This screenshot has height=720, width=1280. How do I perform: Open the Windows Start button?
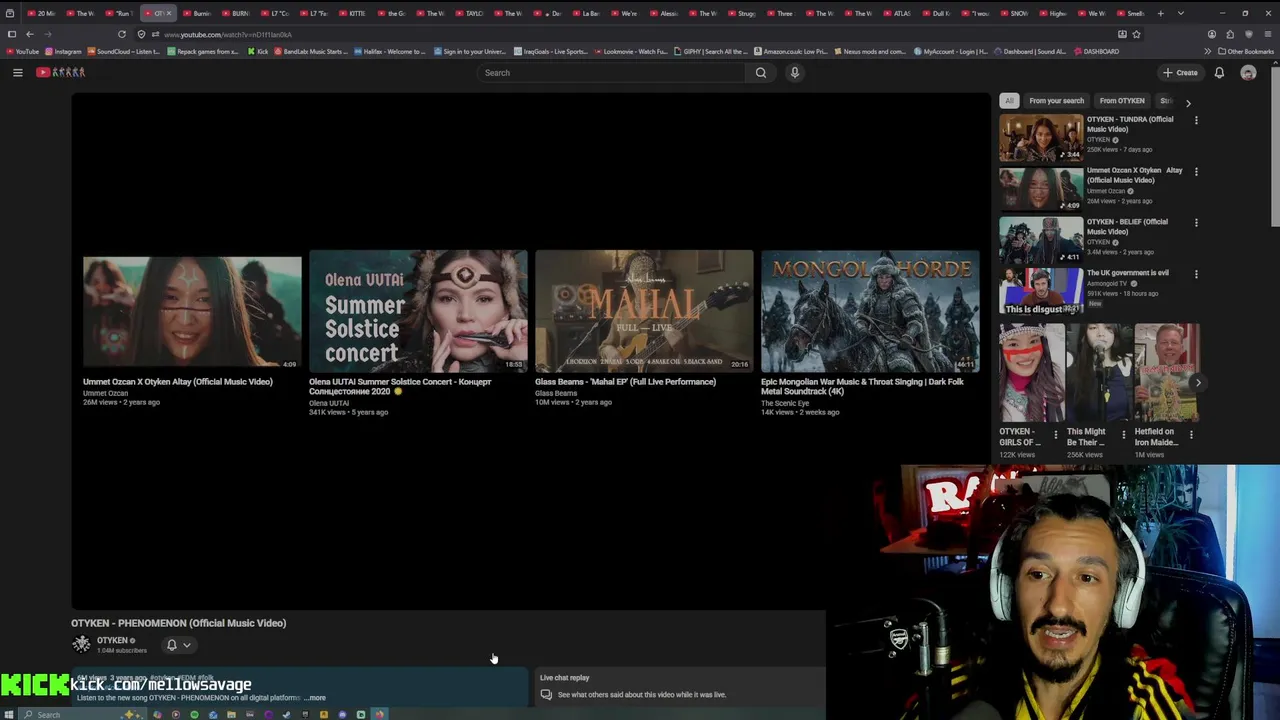(x=10, y=714)
